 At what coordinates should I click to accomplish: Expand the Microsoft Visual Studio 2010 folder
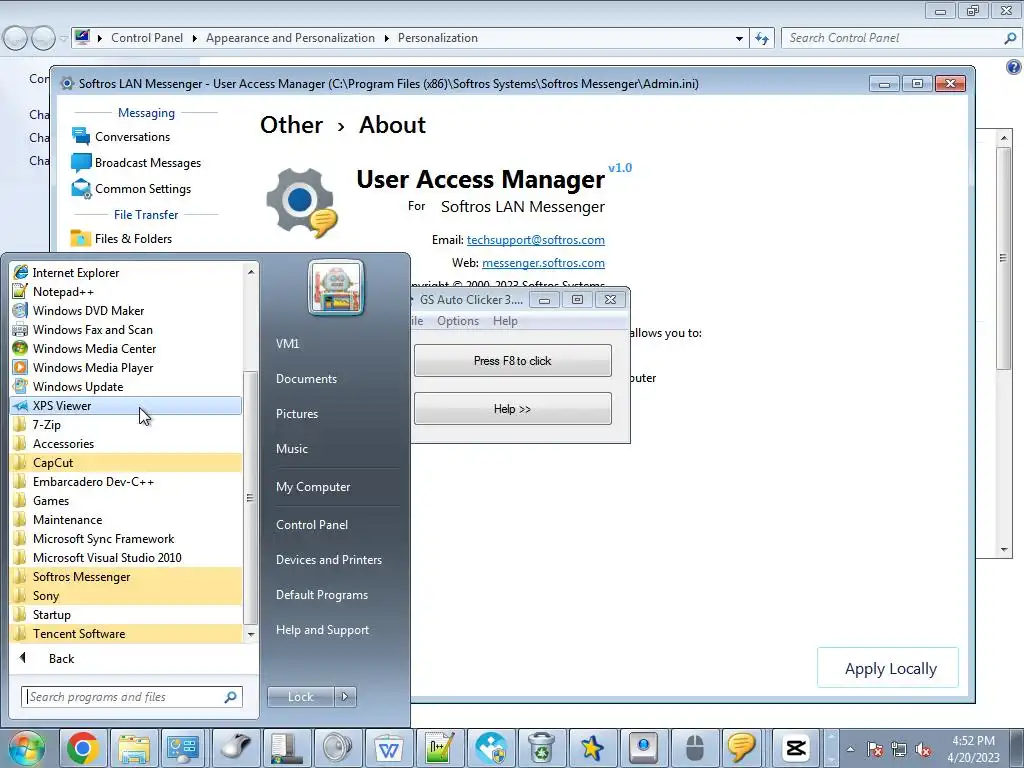[x=126, y=558]
